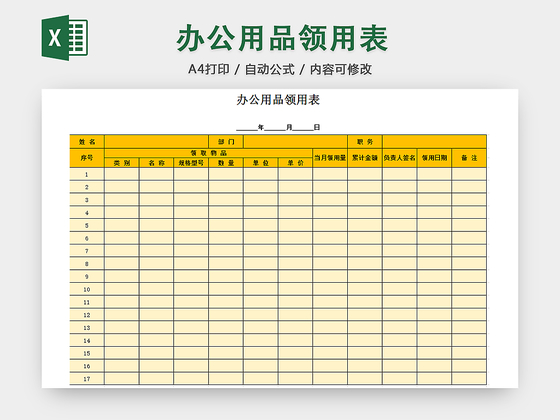560x420 pixels.
Task: Click sequence number 7 in 序号 column
Action: tap(87, 251)
